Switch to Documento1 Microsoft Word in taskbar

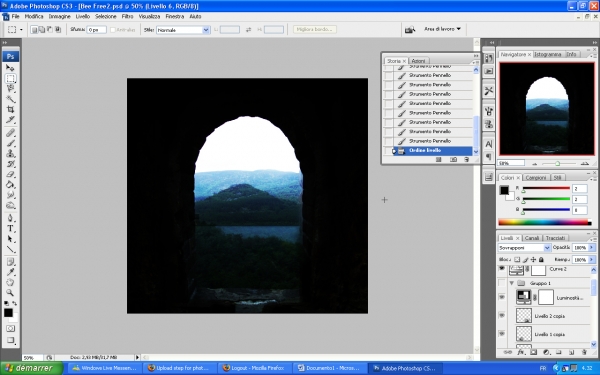[x=328, y=368]
